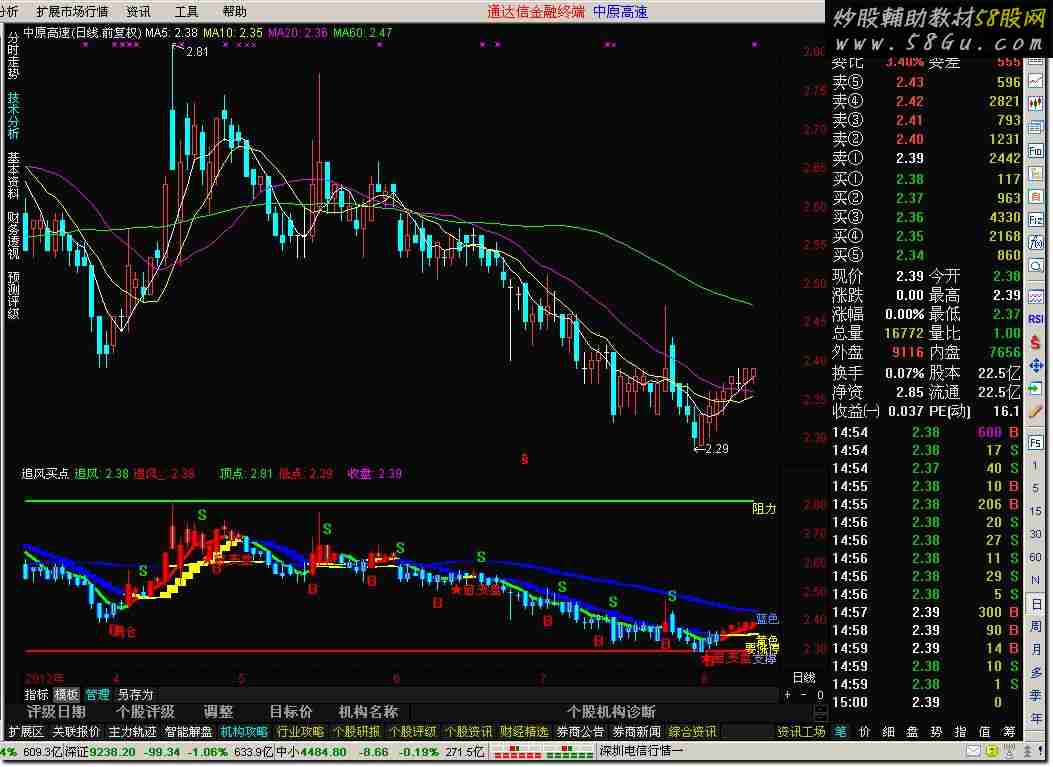
Task: Open the 主力轨迹 bottom tab
Action: 132,731
